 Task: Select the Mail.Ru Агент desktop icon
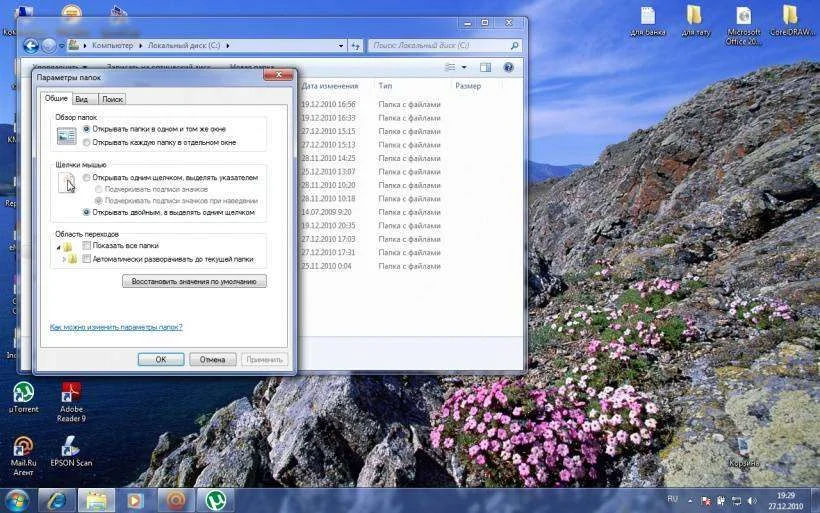(x=23, y=456)
